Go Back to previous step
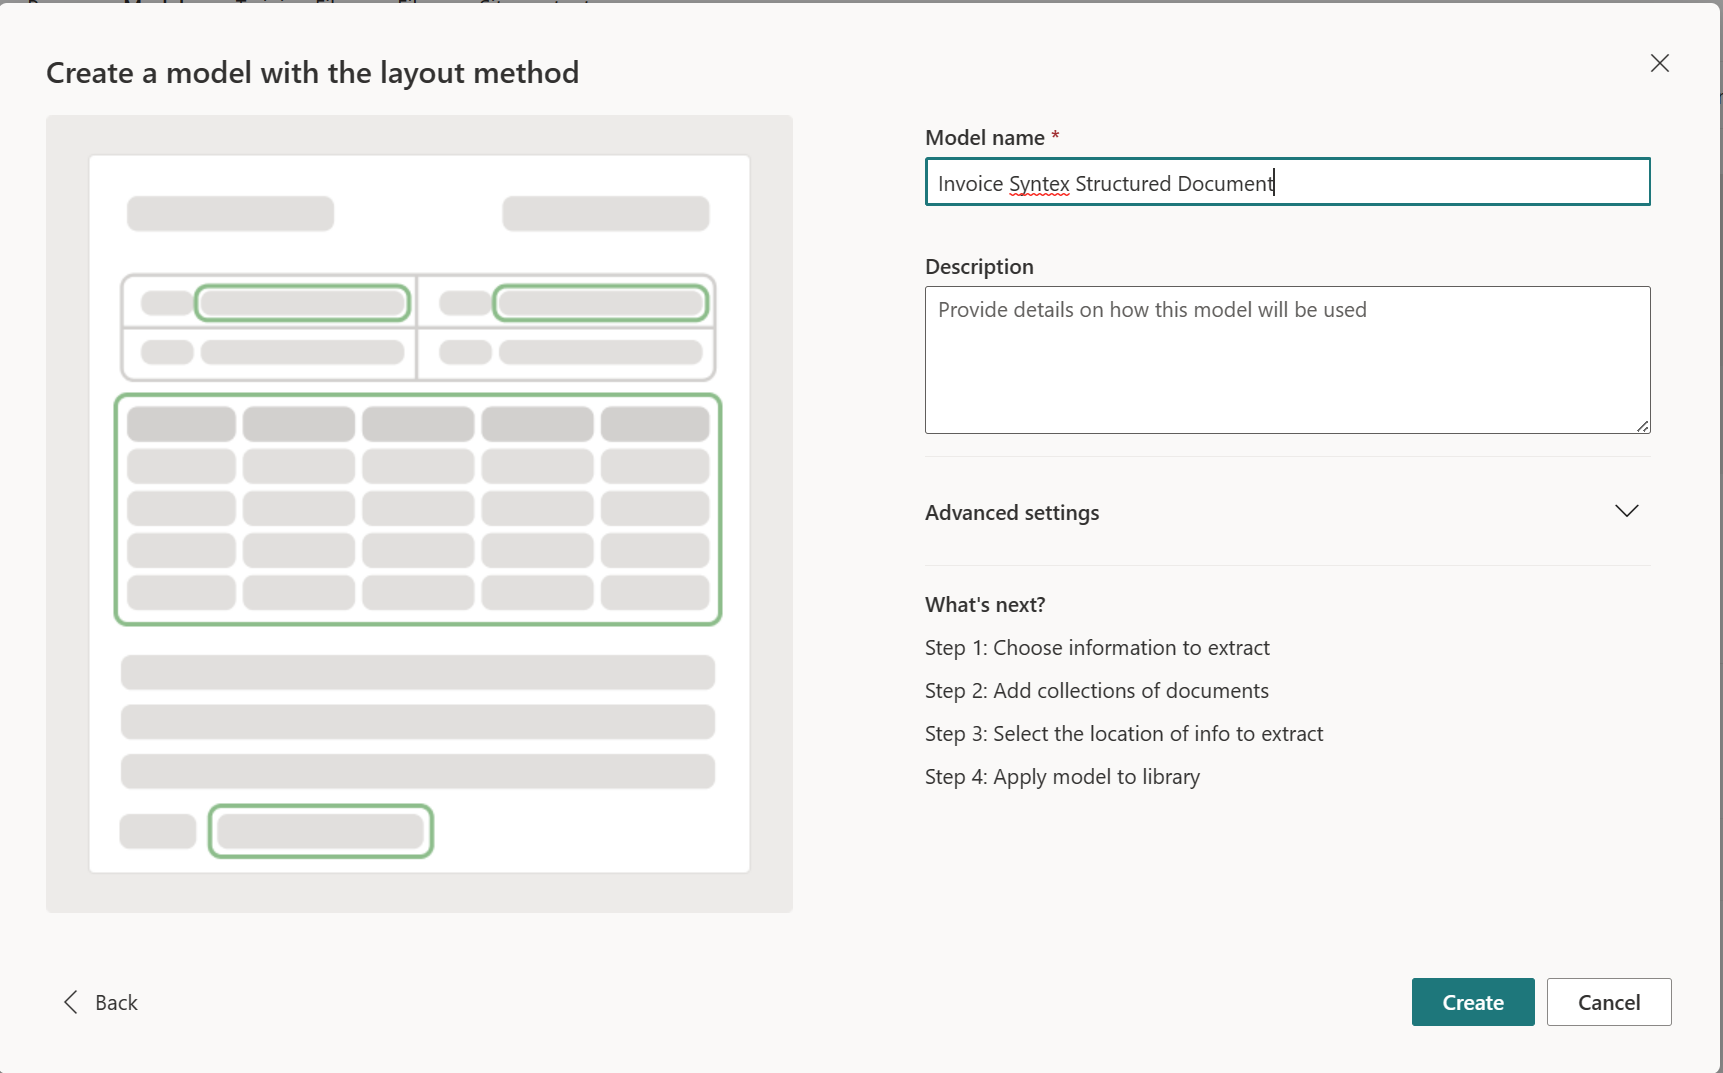The width and height of the screenshot is (1723, 1073). pyautogui.click(x=101, y=1002)
